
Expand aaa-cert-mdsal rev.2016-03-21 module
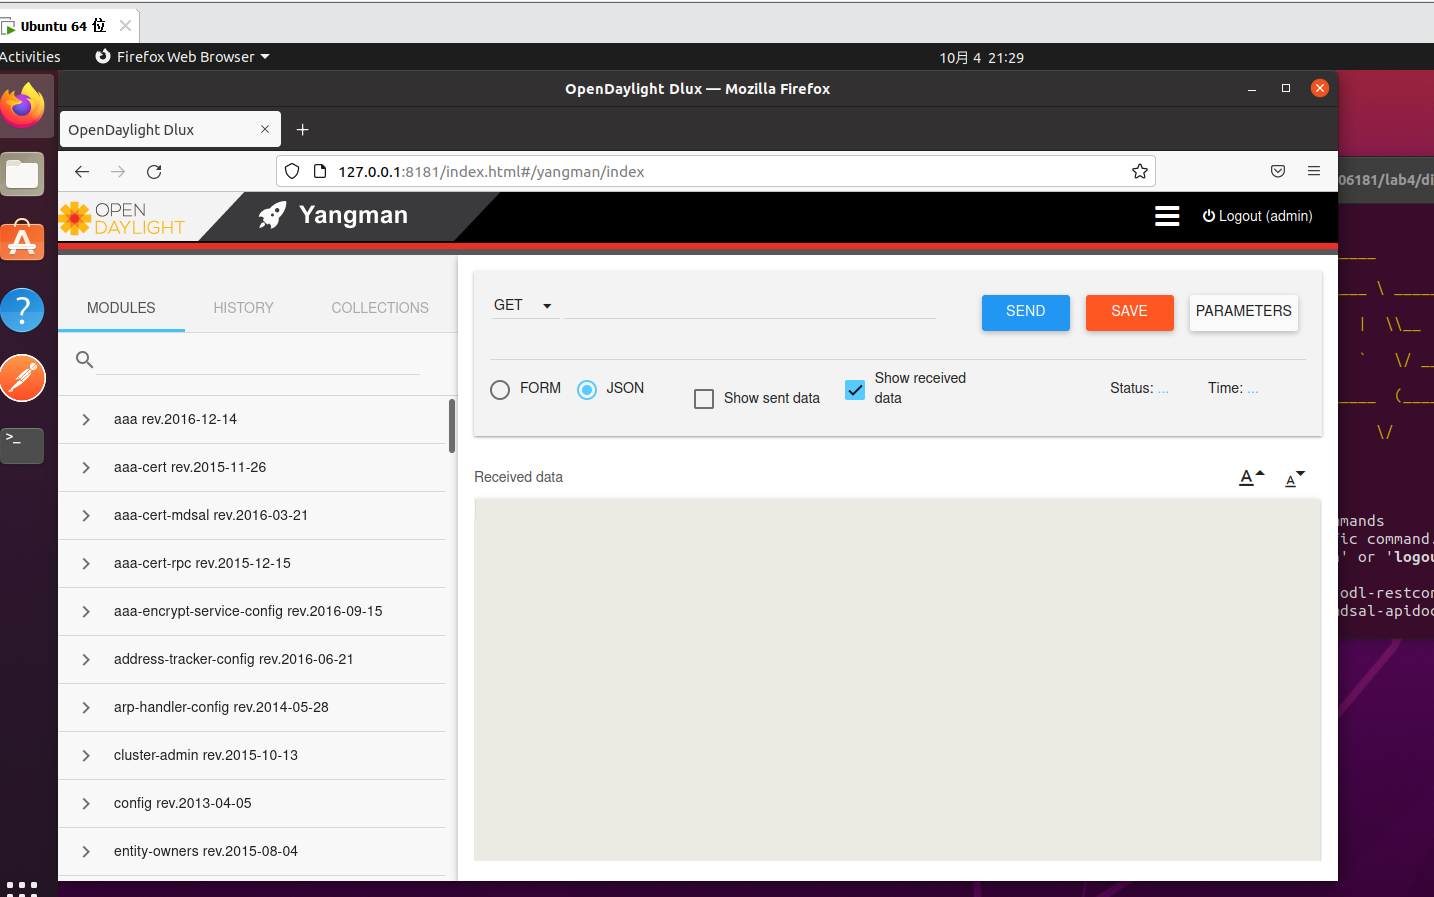click(x=86, y=516)
